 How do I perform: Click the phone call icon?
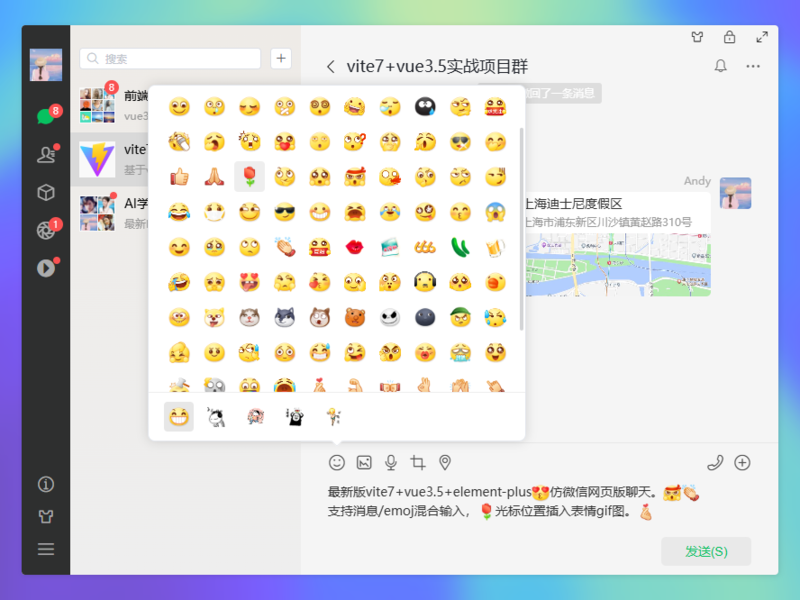pyautogui.click(x=715, y=462)
